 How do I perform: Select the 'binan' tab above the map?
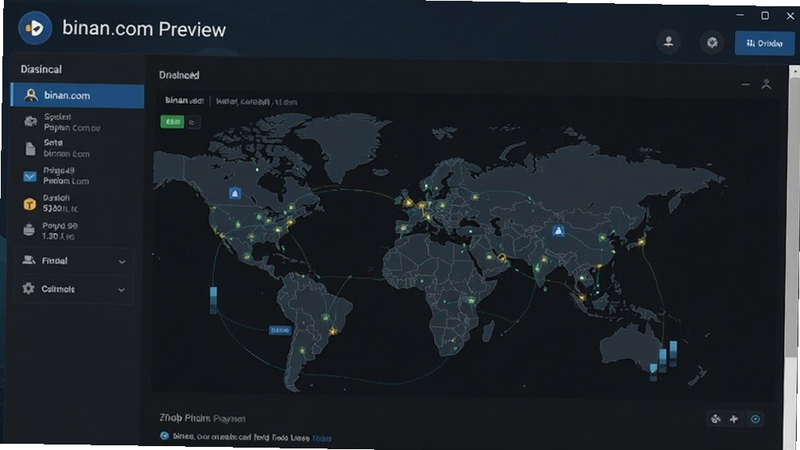click(184, 101)
